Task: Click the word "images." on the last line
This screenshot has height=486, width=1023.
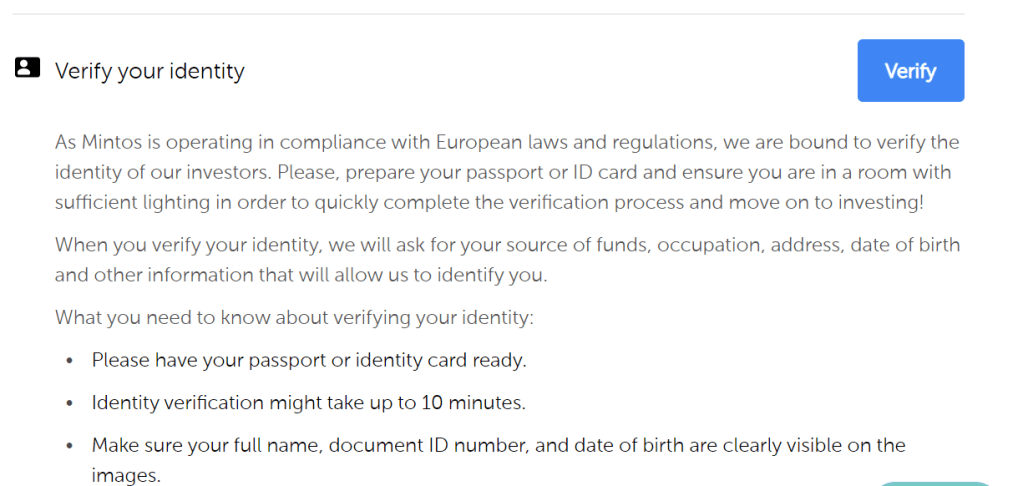Action: point(126,475)
